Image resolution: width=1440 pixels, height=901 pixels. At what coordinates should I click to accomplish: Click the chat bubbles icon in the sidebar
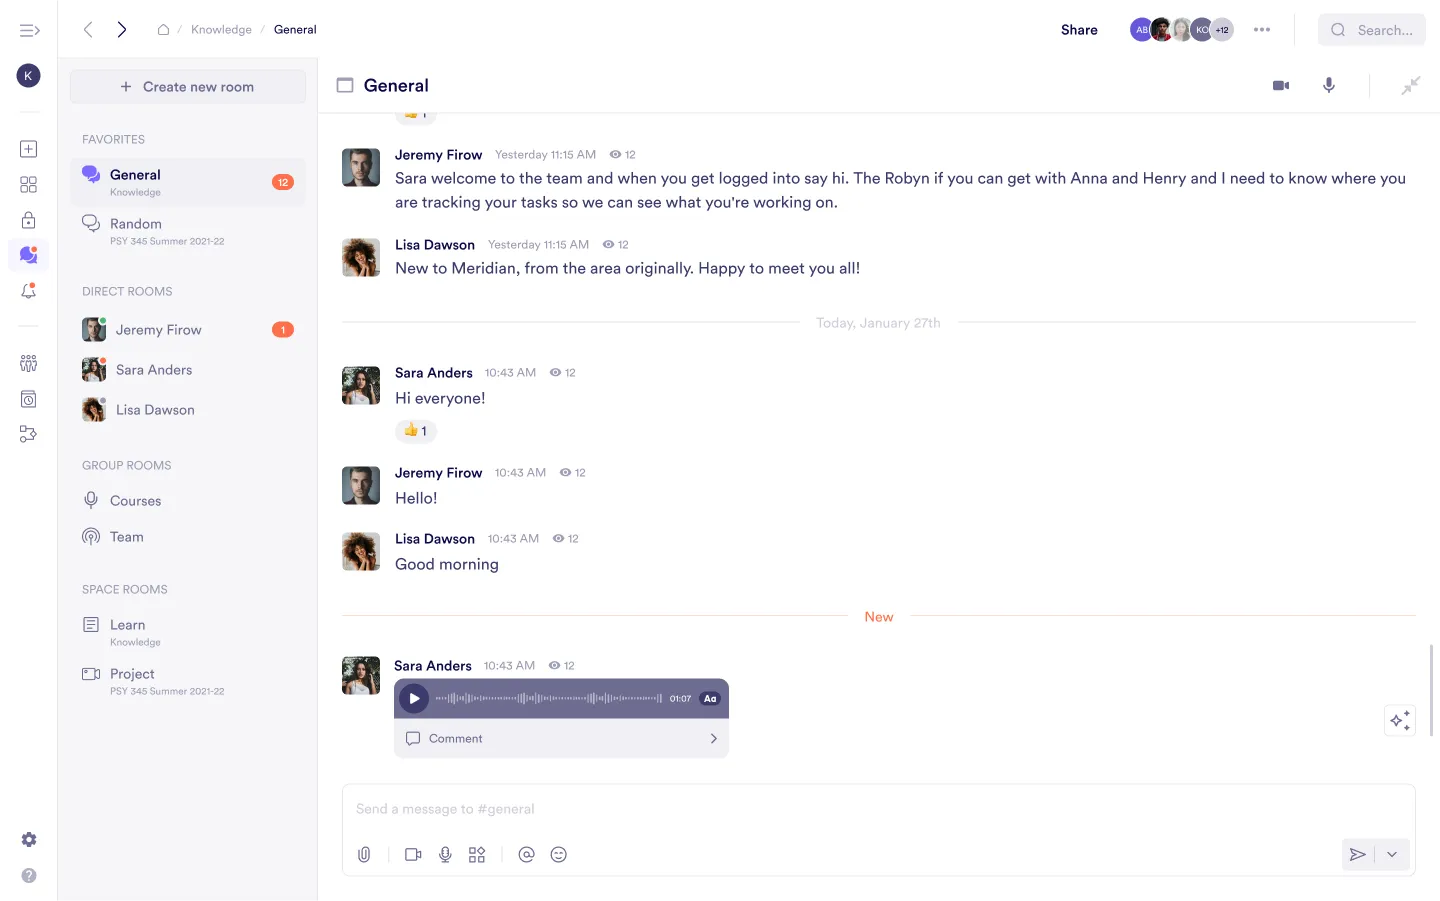click(x=28, y=255)
